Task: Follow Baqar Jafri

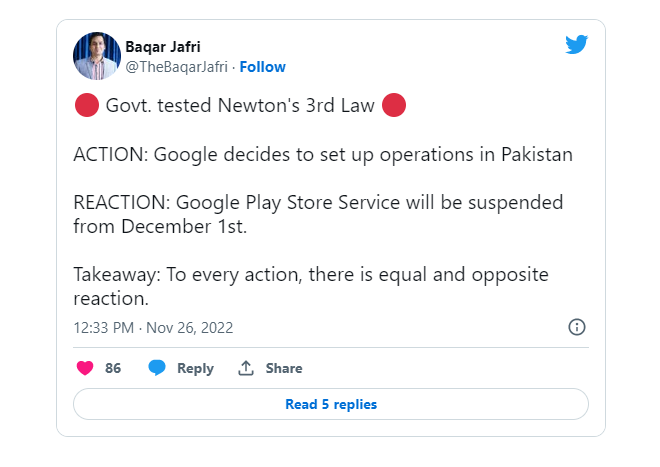Action: (262, 67)
